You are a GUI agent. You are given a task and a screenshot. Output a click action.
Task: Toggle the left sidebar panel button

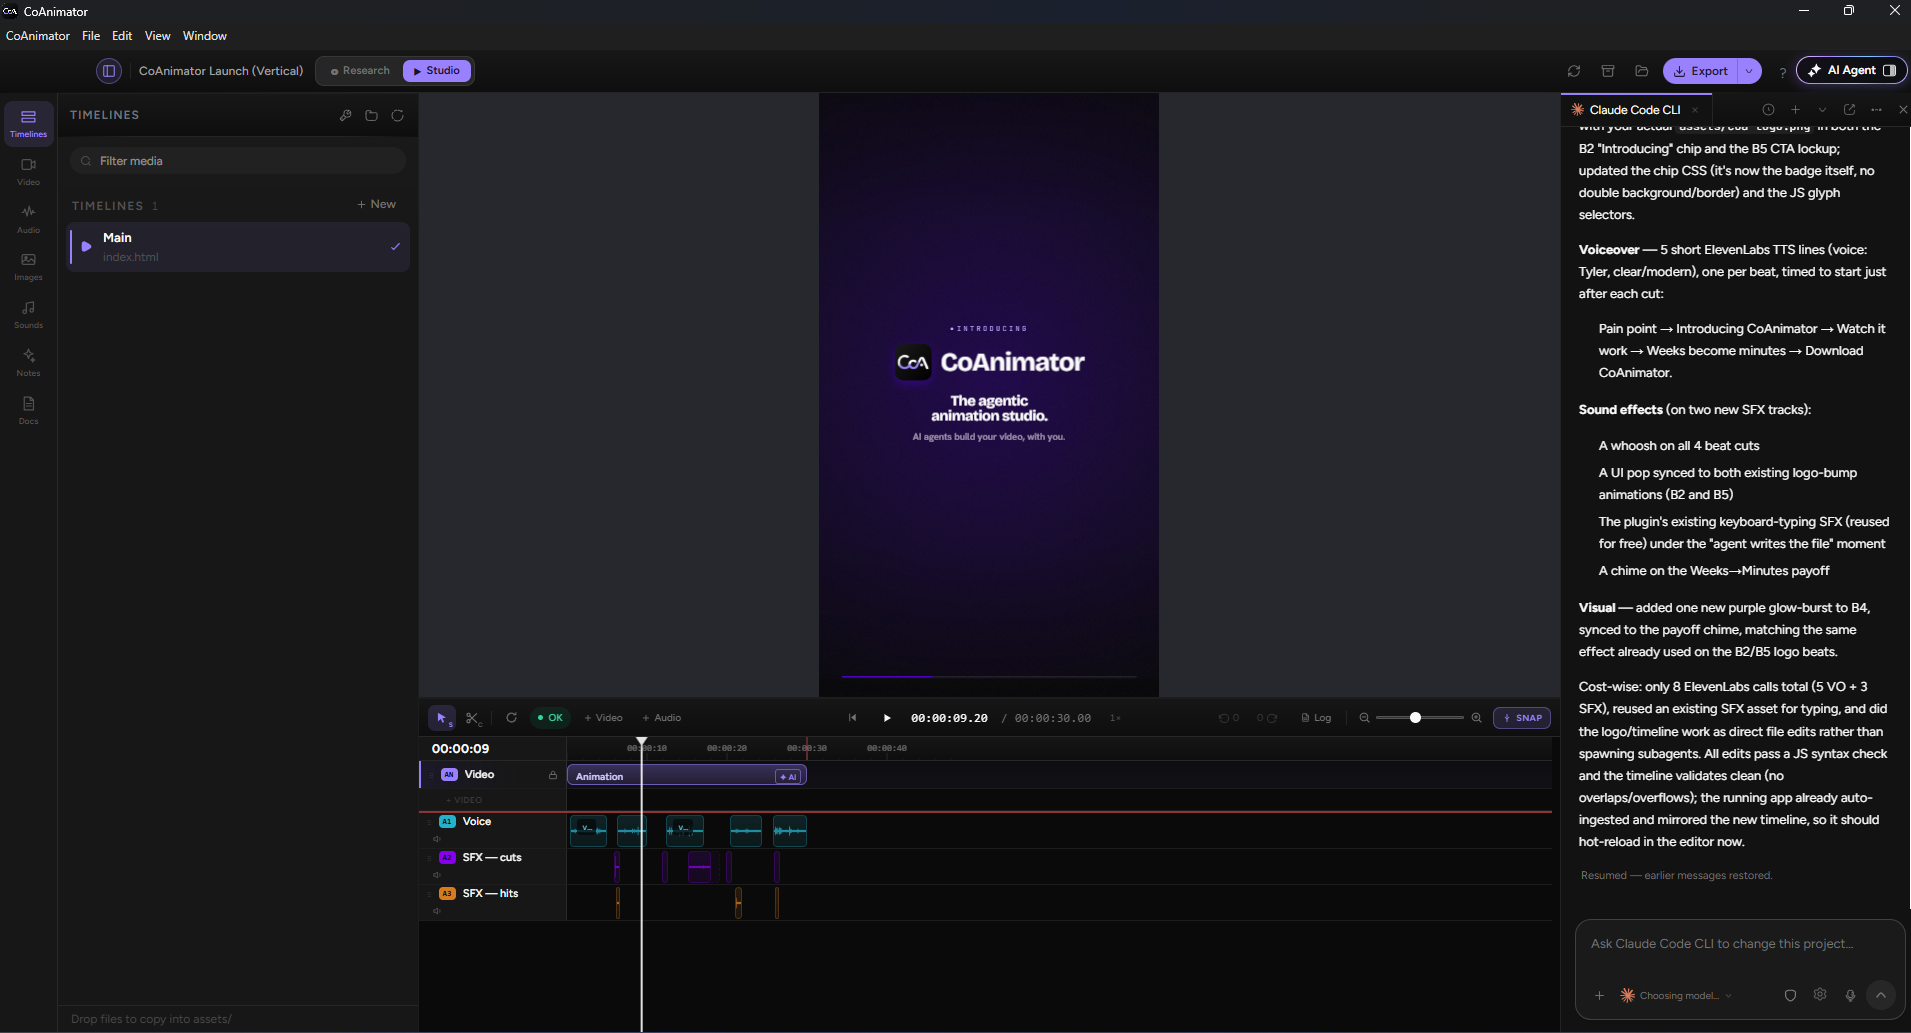[x=109, y=71]
